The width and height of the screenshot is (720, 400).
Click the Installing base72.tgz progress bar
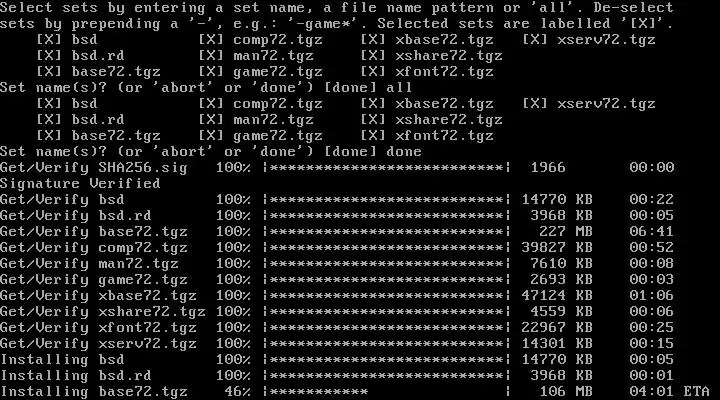386,392
